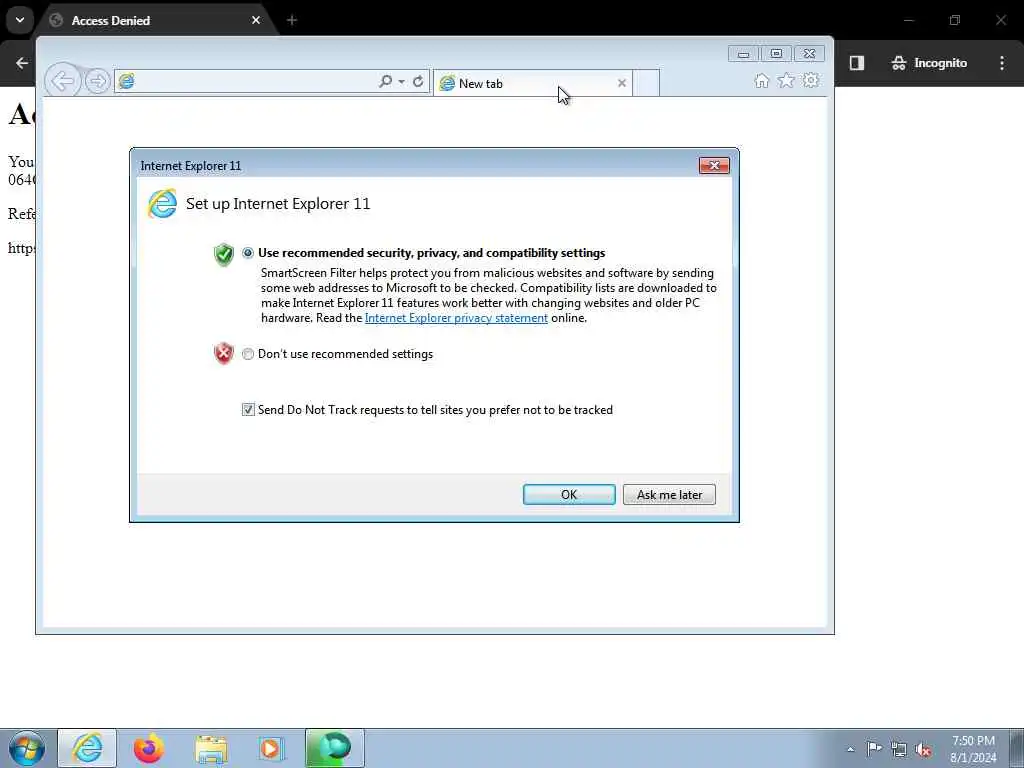Minimize the Internet Explorer window
Viewport: 1024px width, 768px height.
point(743,54)
